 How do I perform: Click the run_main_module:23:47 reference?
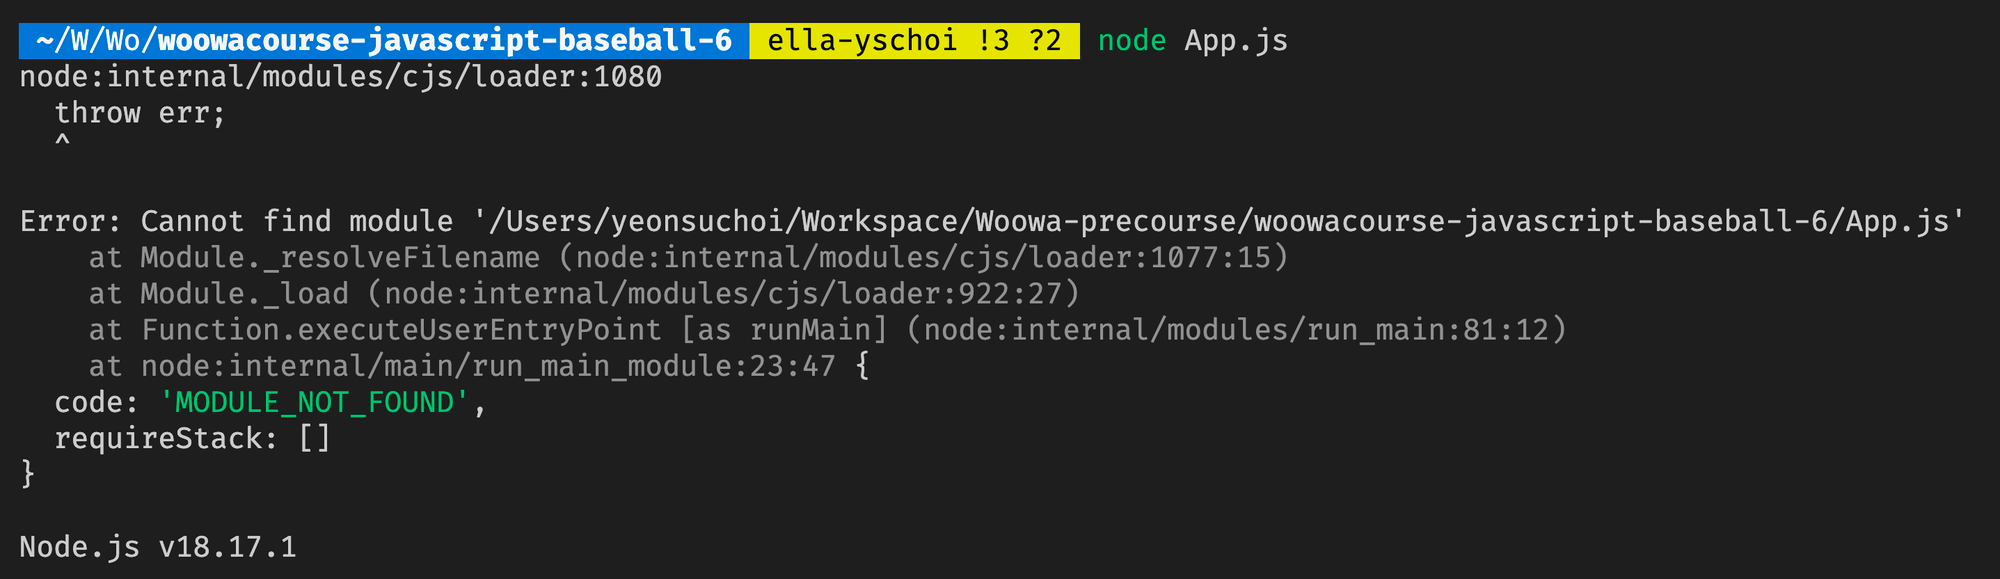pyautogui.click(x=653, y=366)
